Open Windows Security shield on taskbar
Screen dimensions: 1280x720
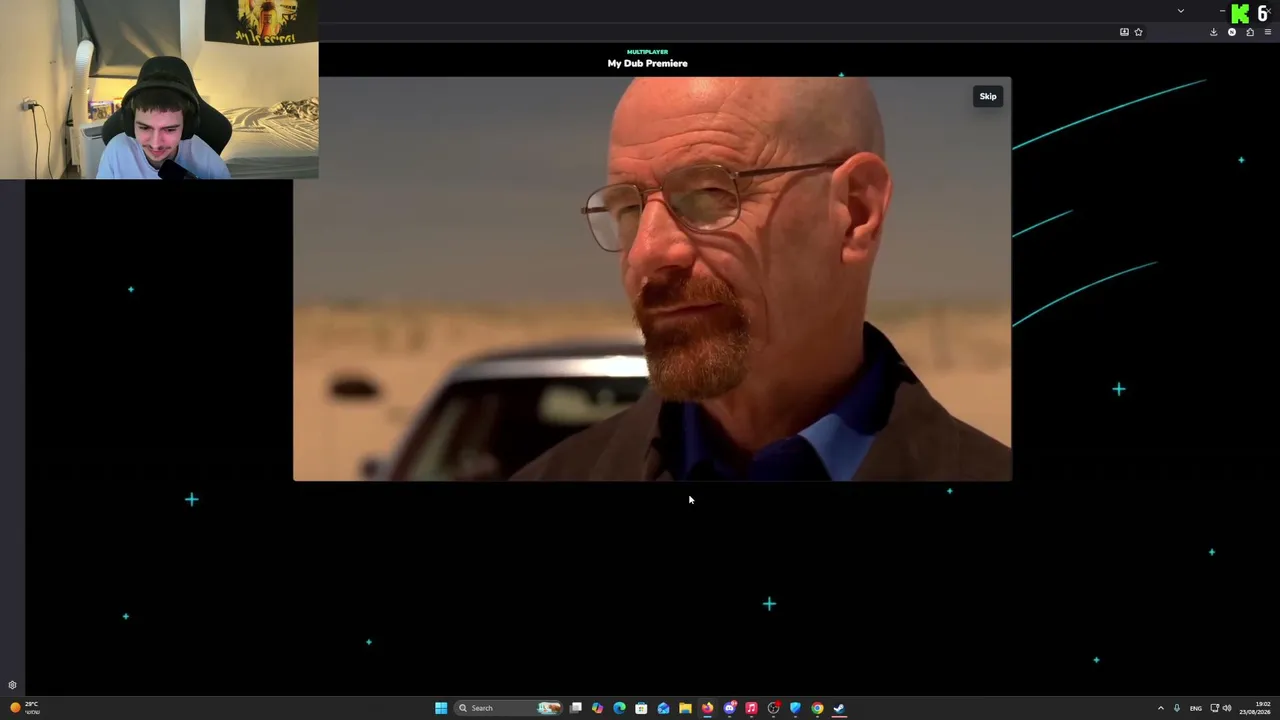coord(795,708)
